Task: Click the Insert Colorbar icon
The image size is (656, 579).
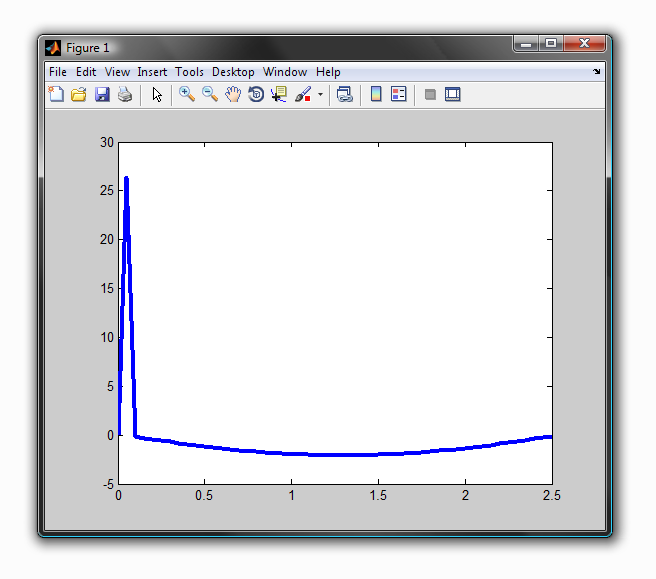Action: coord(376,95)
